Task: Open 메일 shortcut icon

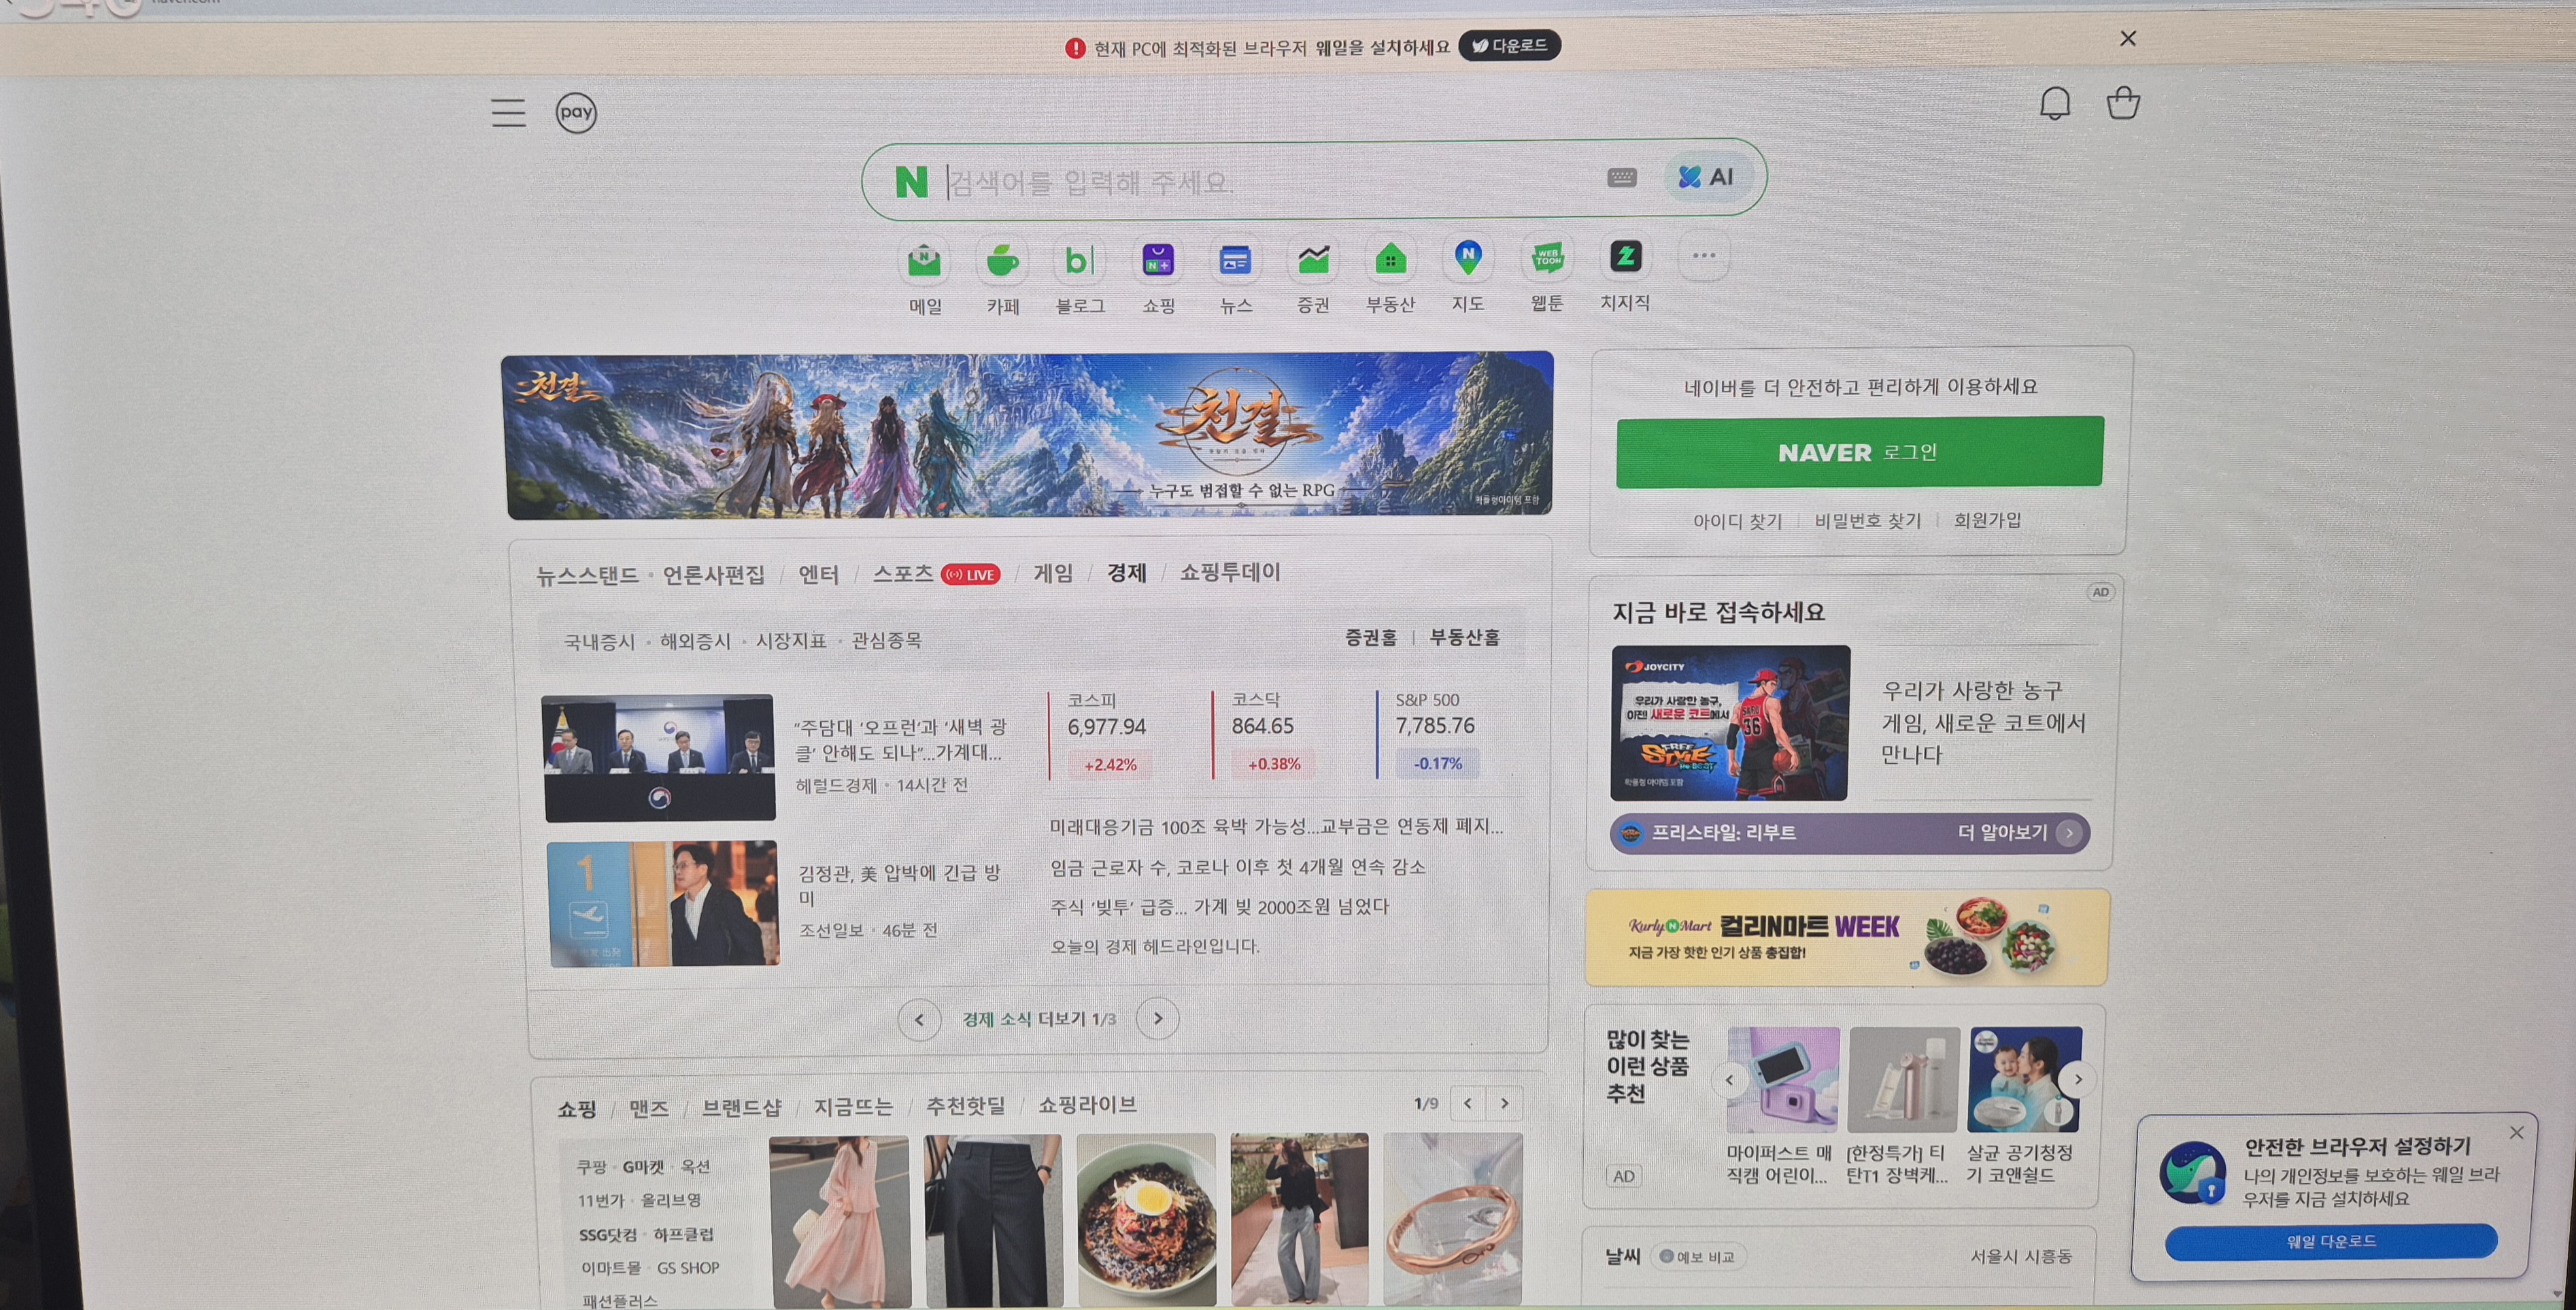Action: point(925,261)
